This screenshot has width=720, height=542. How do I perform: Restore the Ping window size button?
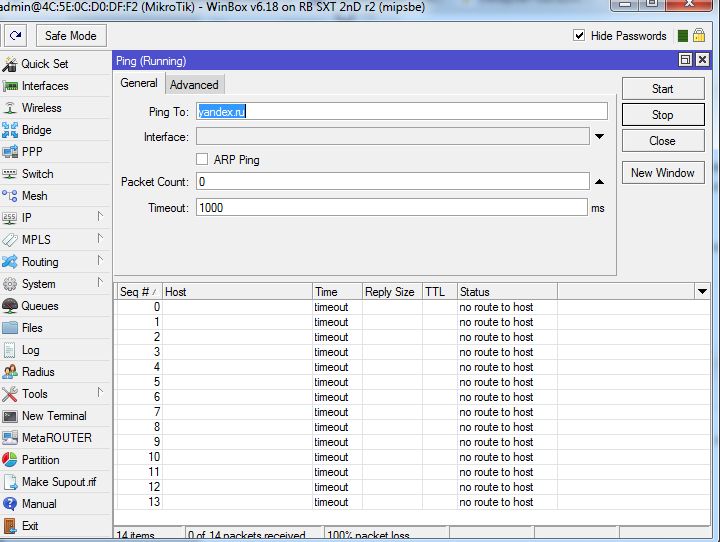click(685, 60)
